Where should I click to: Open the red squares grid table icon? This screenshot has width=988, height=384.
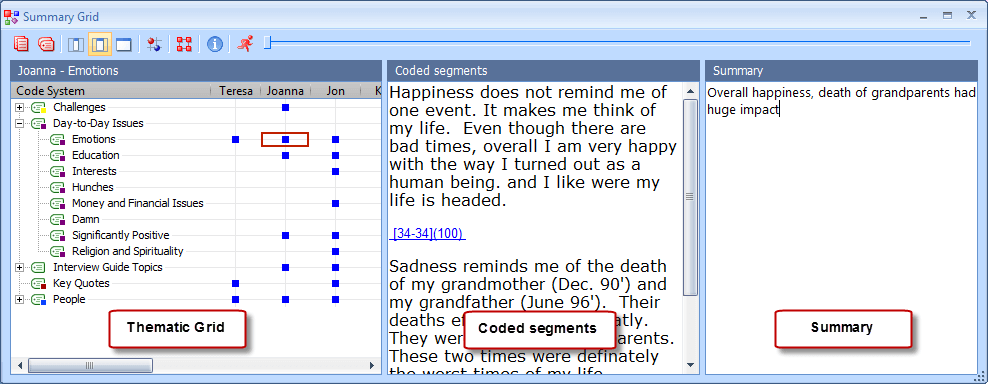pyautogui.click(x=184, y=44)
